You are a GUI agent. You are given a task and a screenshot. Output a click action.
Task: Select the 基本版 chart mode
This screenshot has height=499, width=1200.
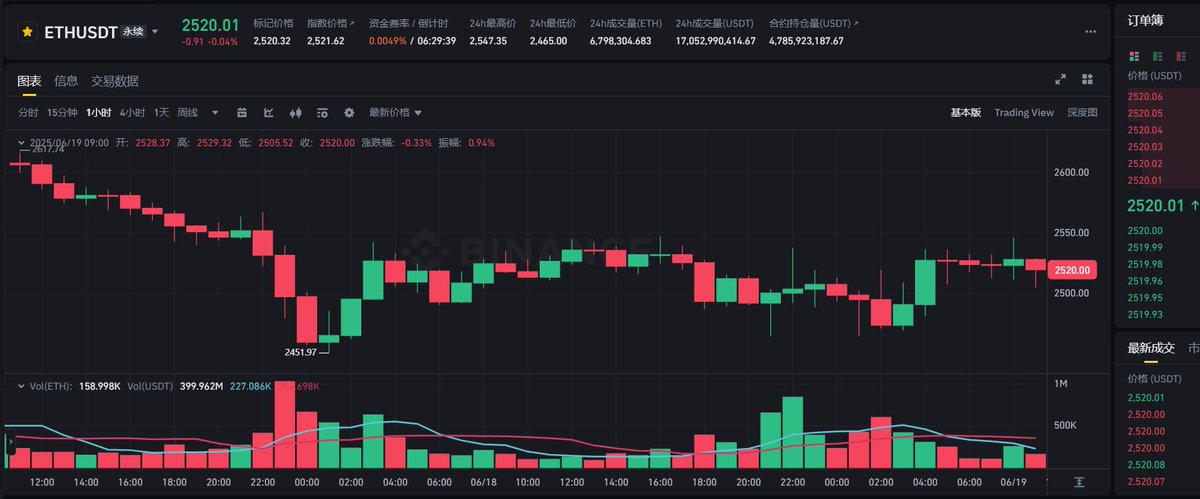pos(965,113)
